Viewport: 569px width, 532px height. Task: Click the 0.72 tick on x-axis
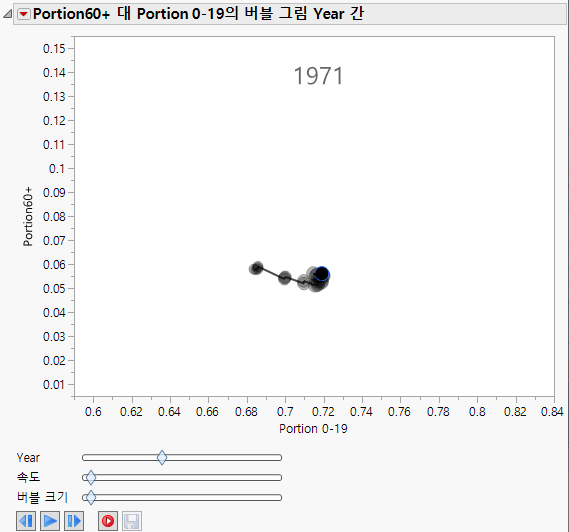click(323, 412)
